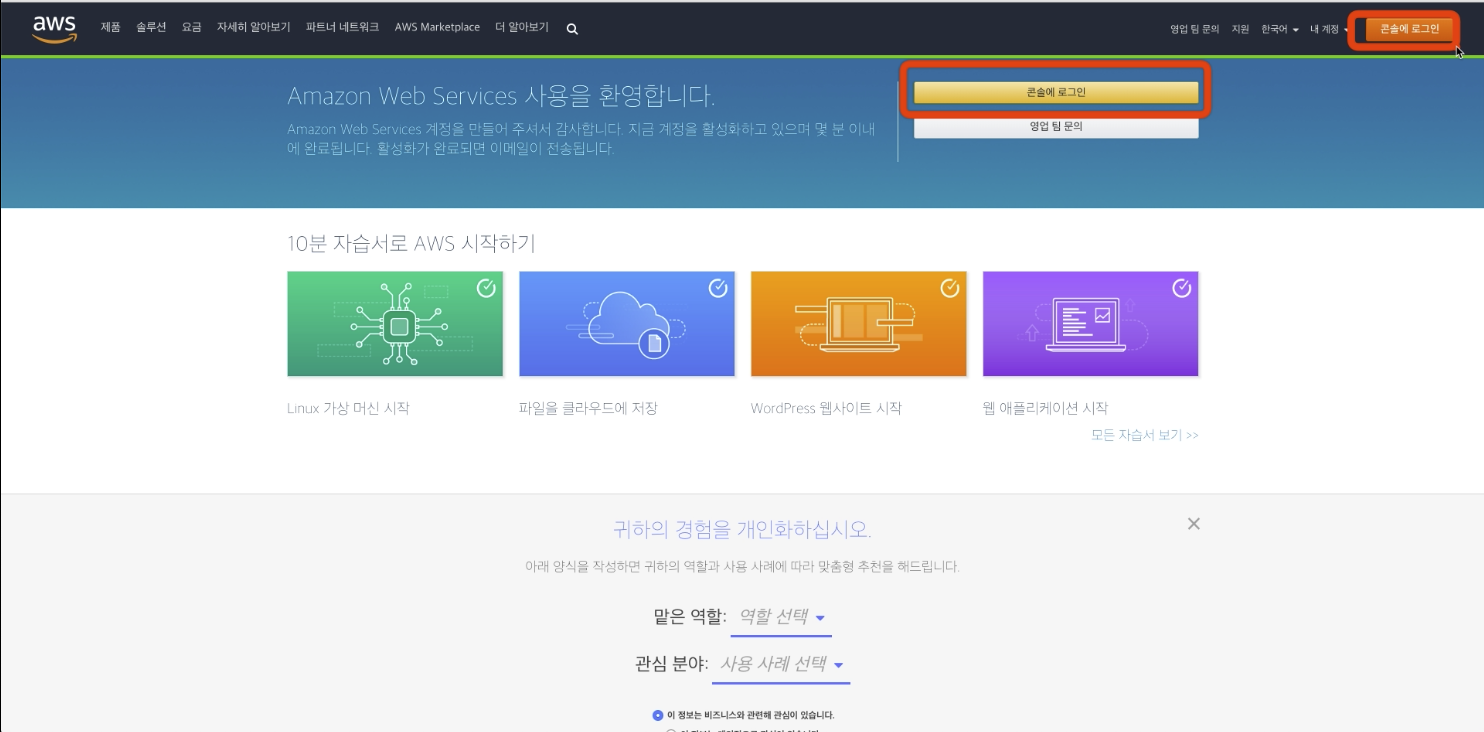1484x732 pixels.
Task: Open the search magnifier icon in the navigation
Action: click(x=572, y=29)
